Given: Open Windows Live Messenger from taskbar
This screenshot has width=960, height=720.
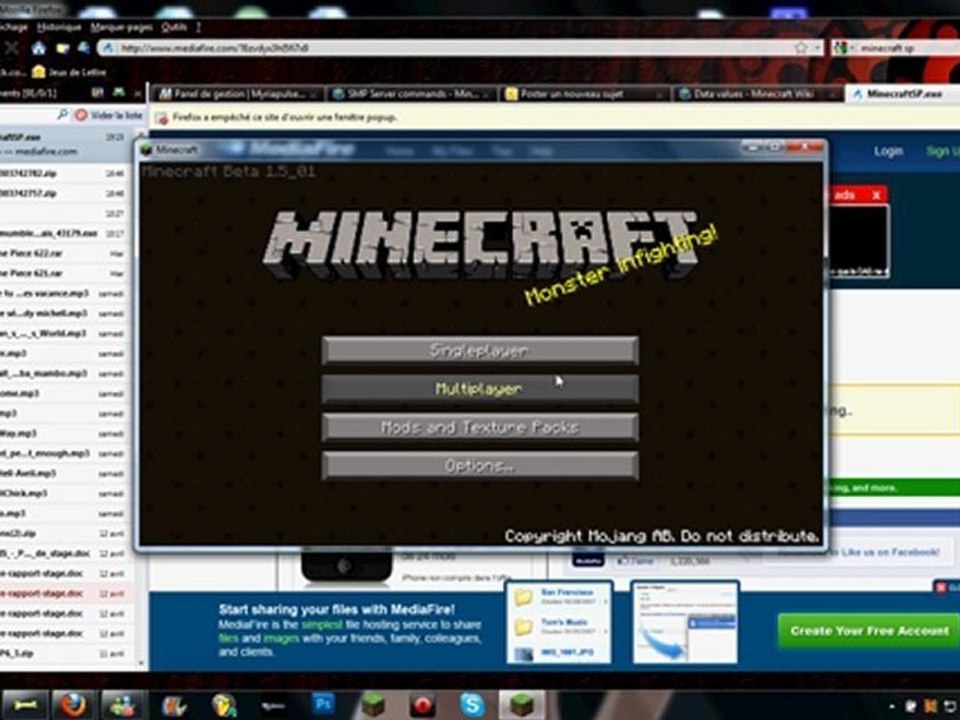Looking at the screenshot, I should (121, 705).
